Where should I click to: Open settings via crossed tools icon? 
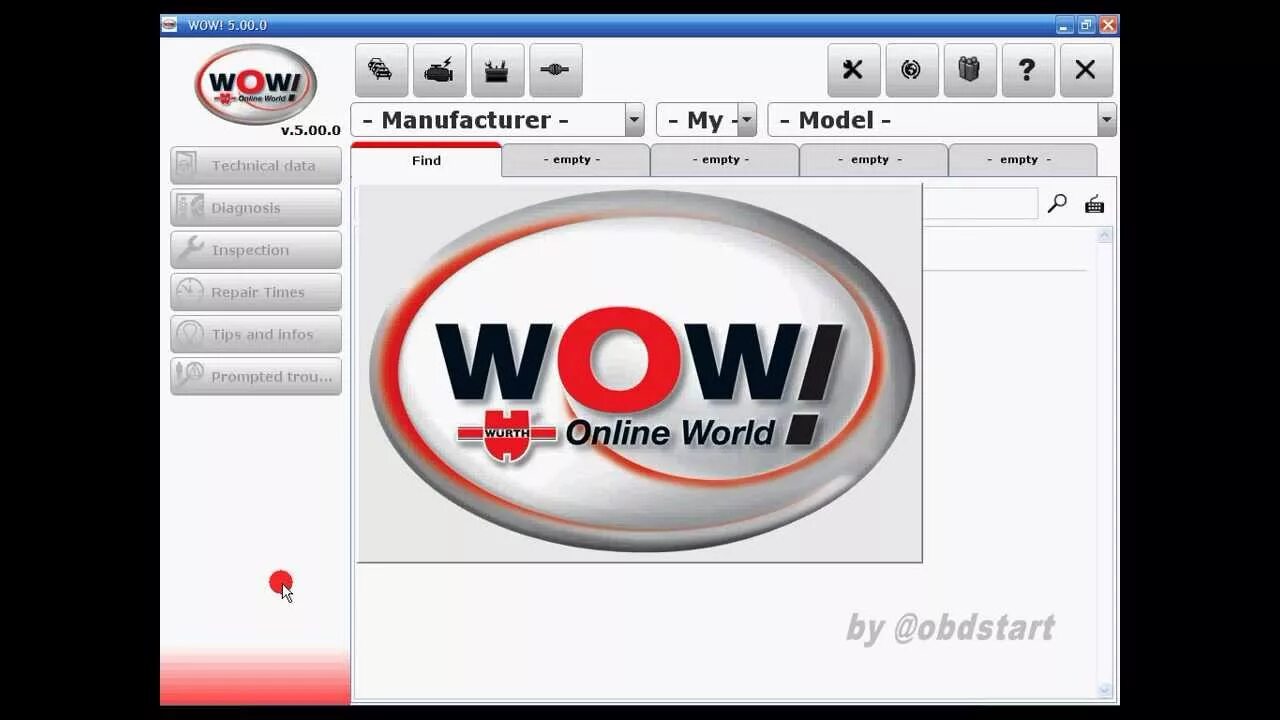click(x=853, y=70)
